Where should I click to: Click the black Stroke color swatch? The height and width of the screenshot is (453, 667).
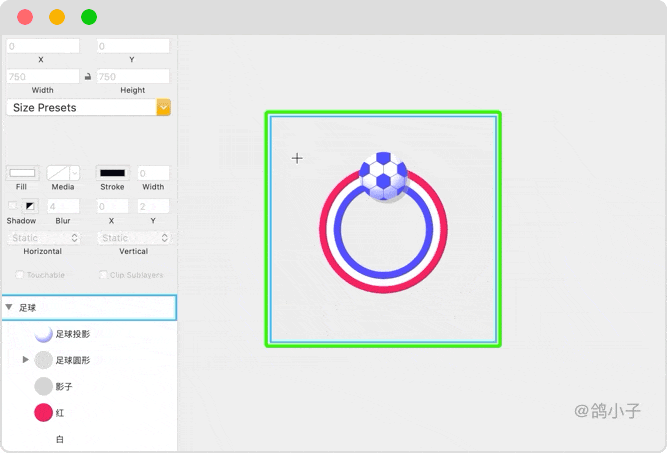(112, 173)
